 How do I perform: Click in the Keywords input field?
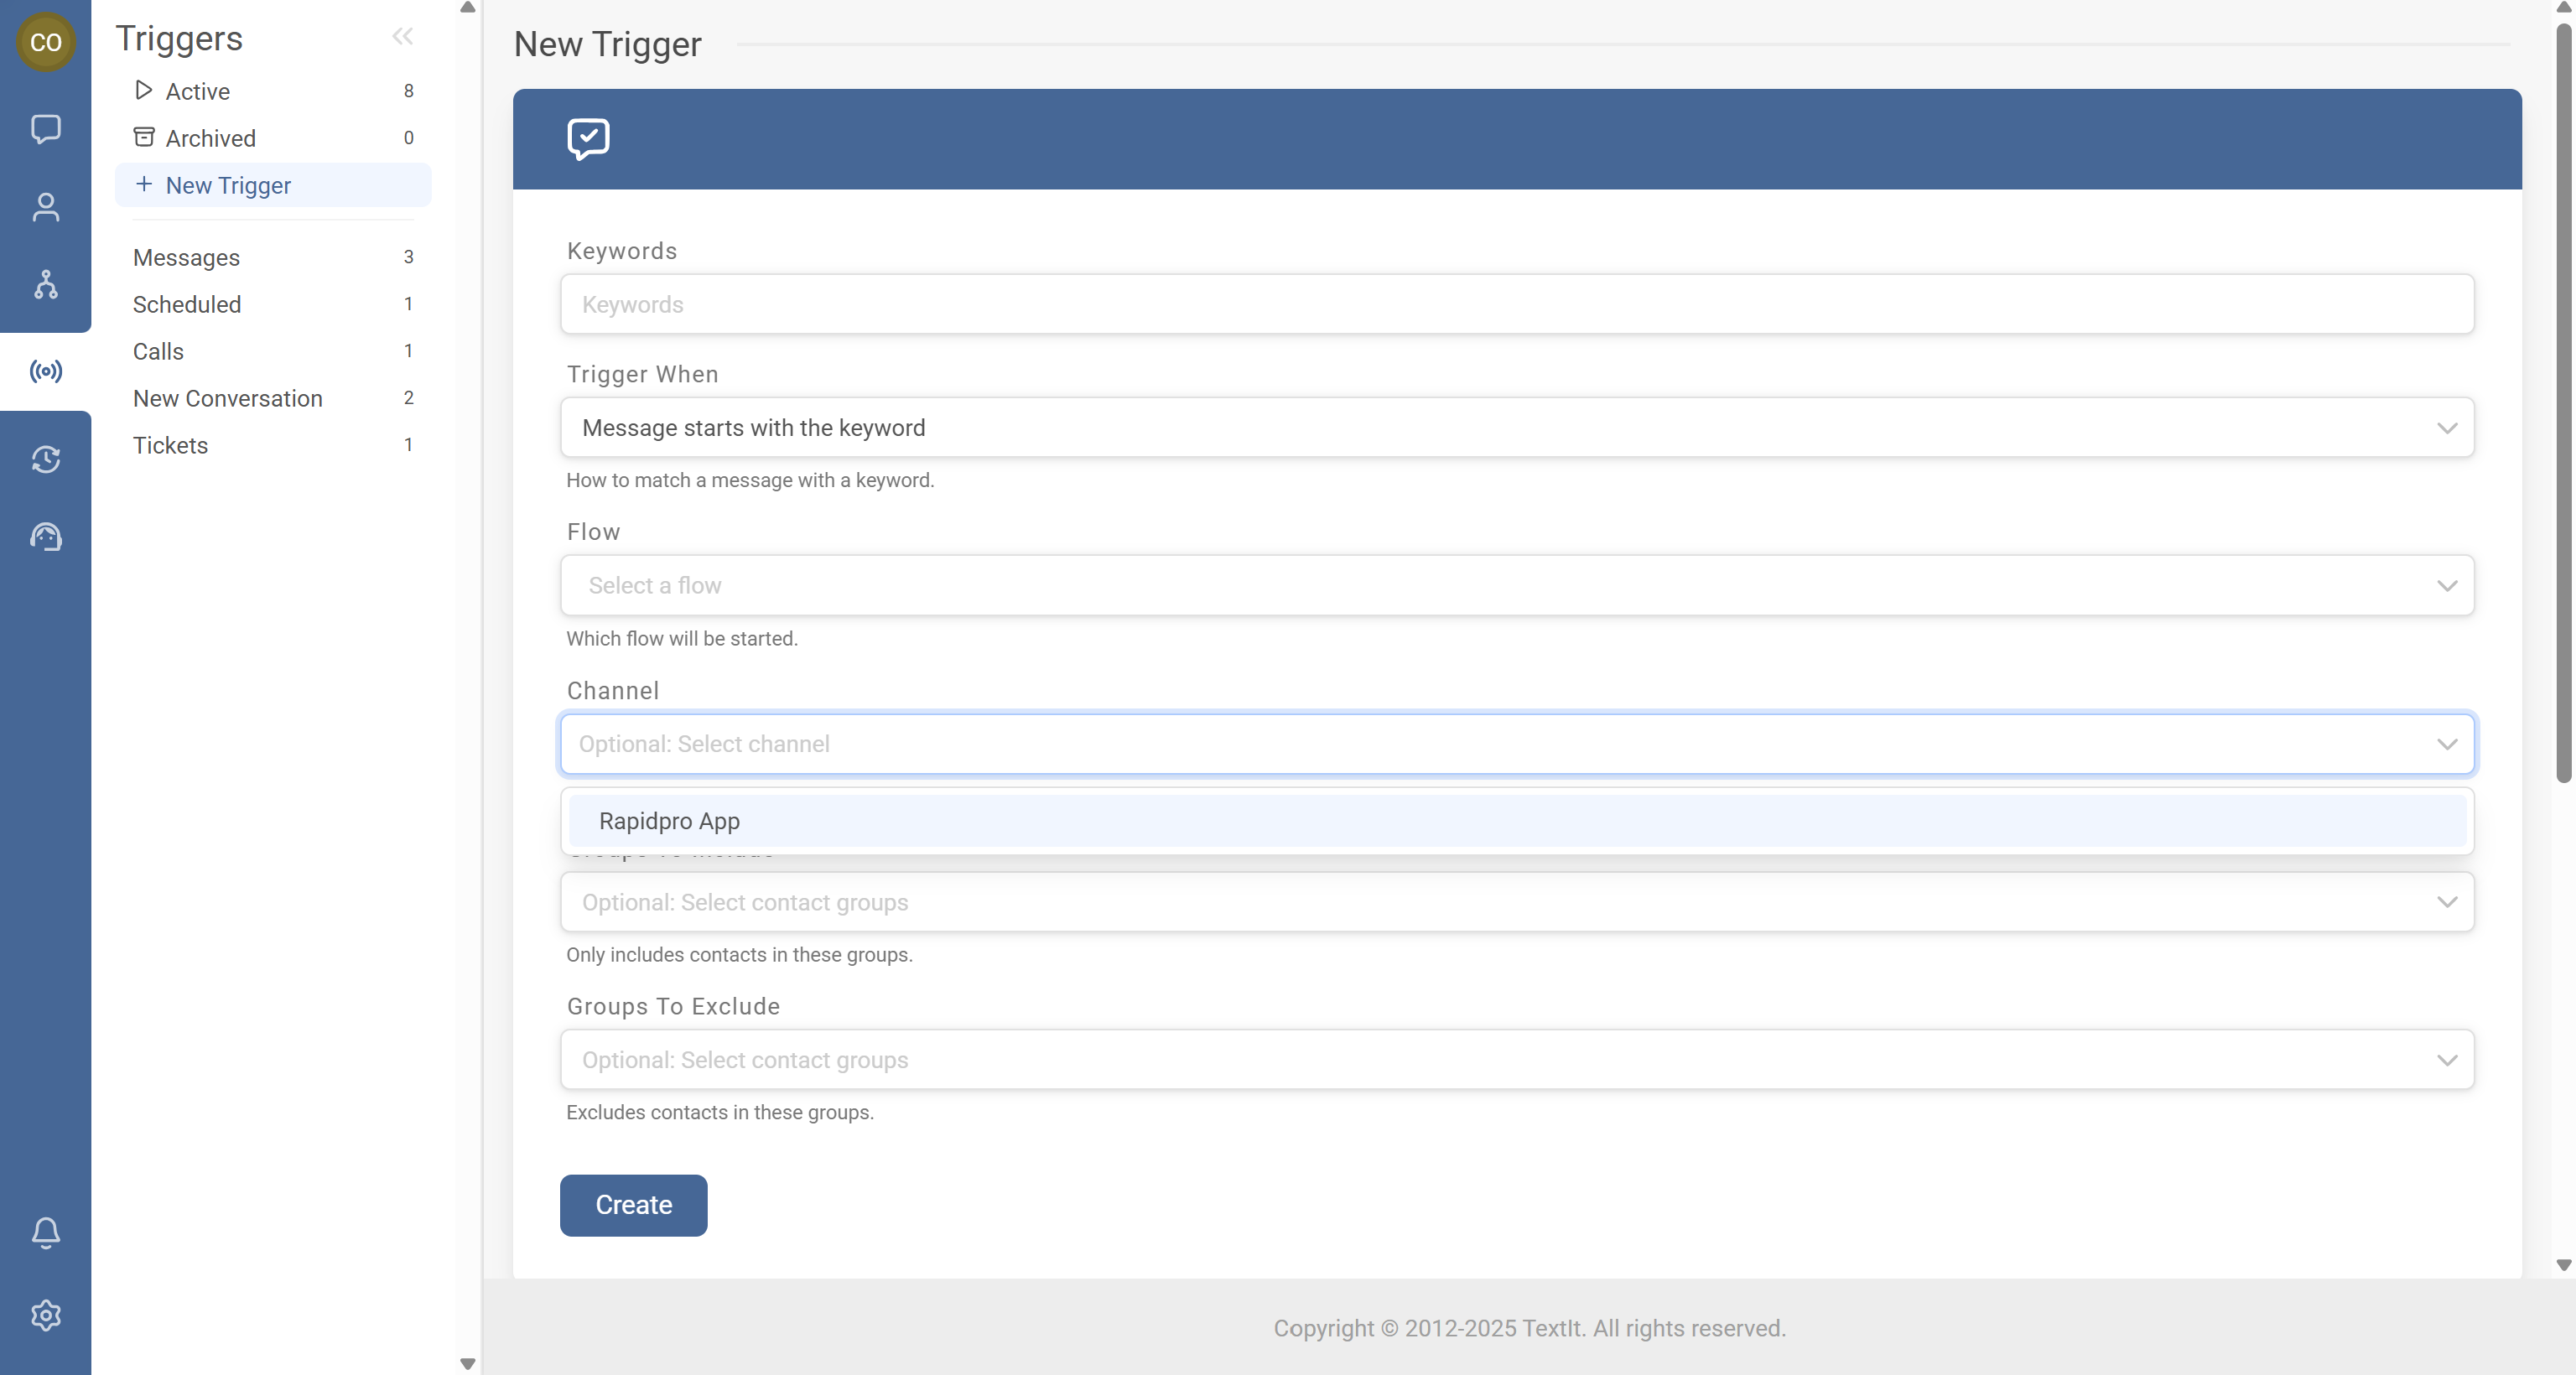pos(1516,304)
